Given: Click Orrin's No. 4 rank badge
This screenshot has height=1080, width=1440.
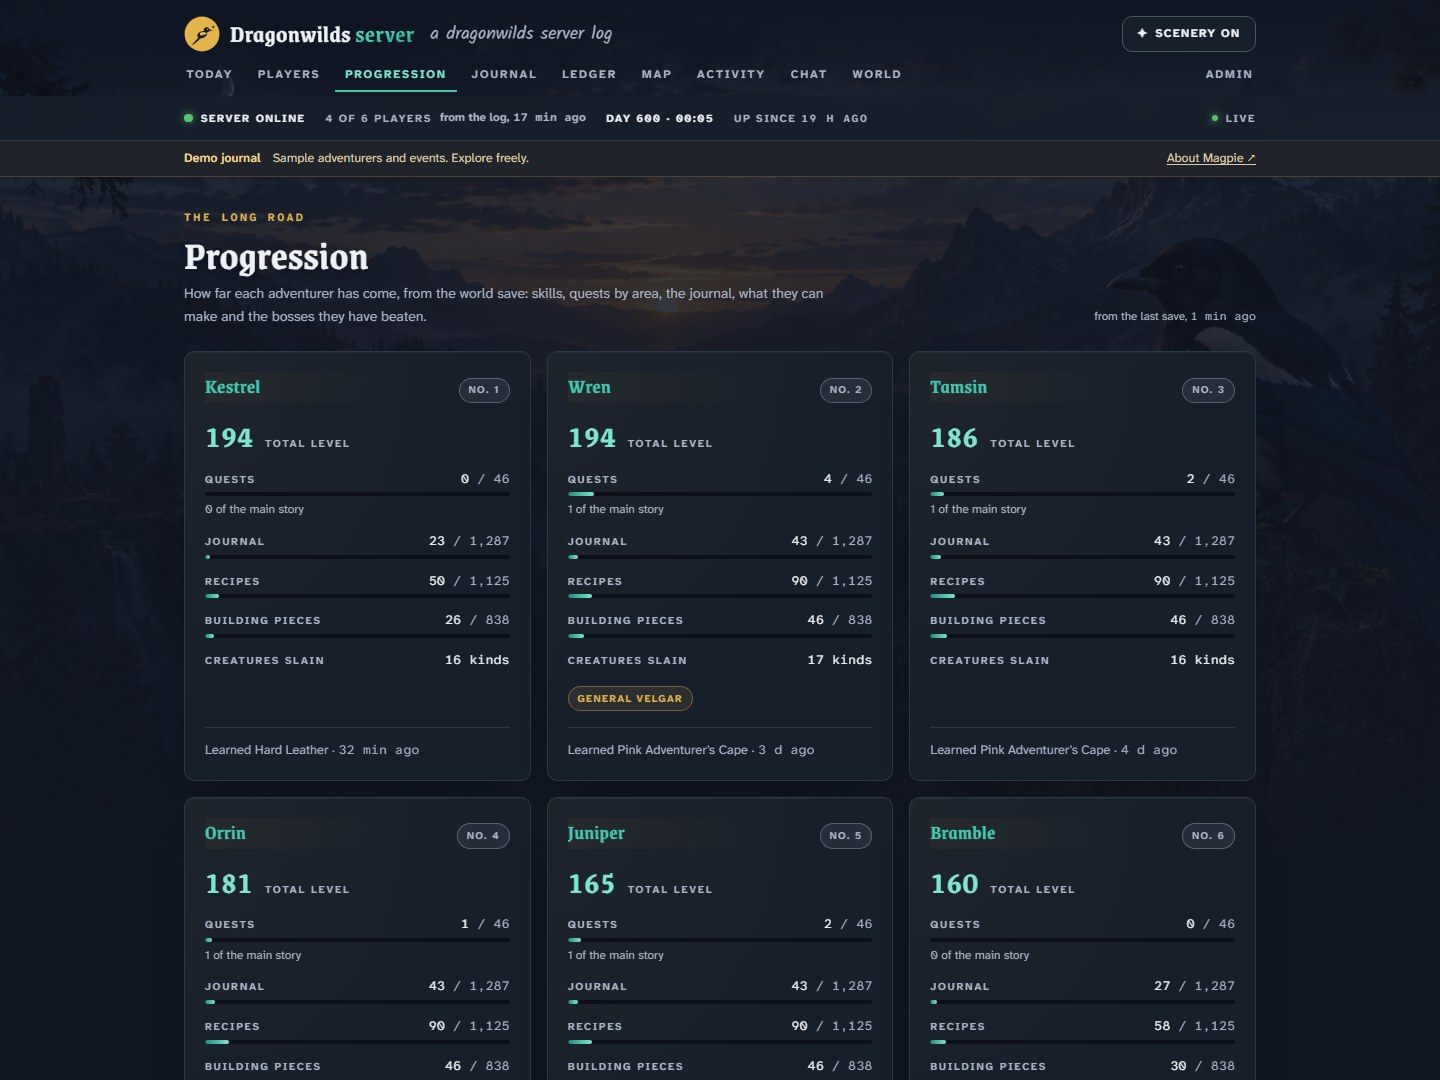Looking at the screenshot, I should pos(483,836).
